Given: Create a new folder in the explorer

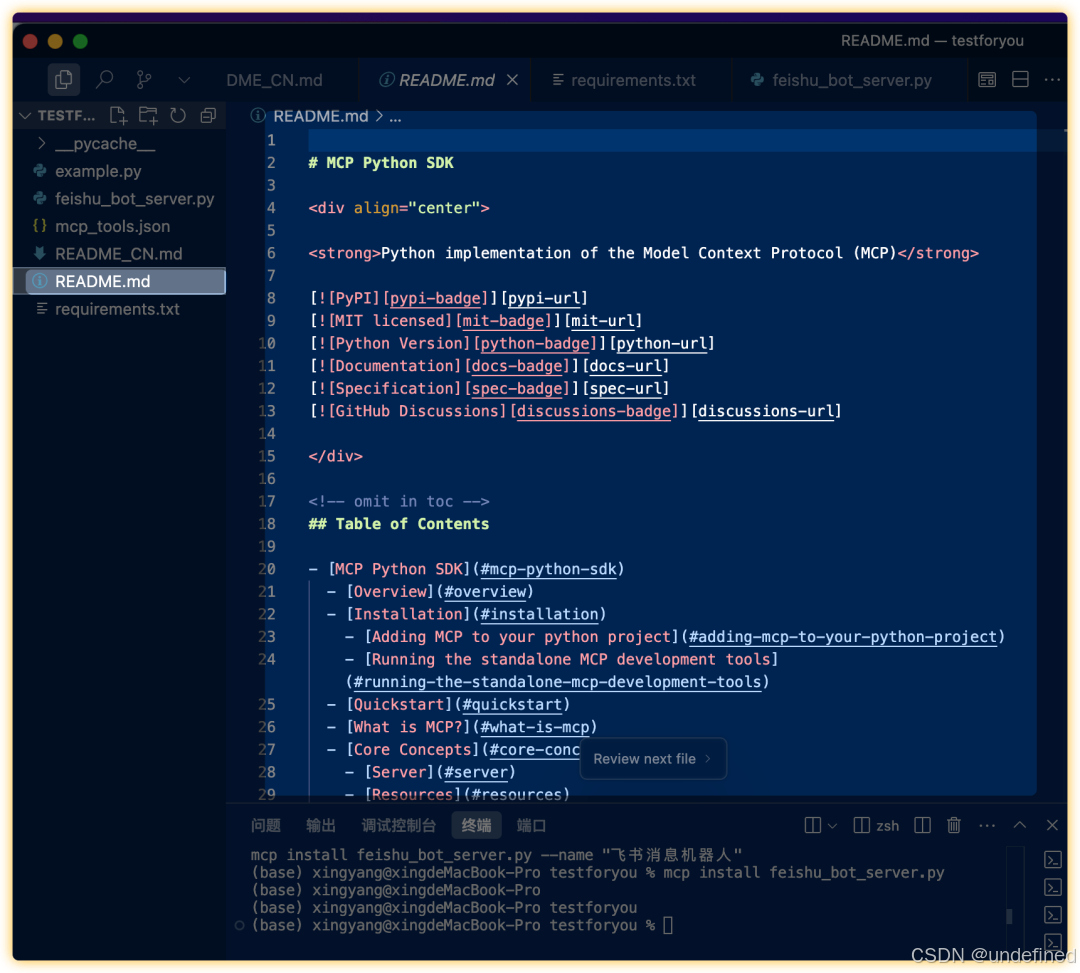Looking at the screenshot, I should (x=148, y=115).
